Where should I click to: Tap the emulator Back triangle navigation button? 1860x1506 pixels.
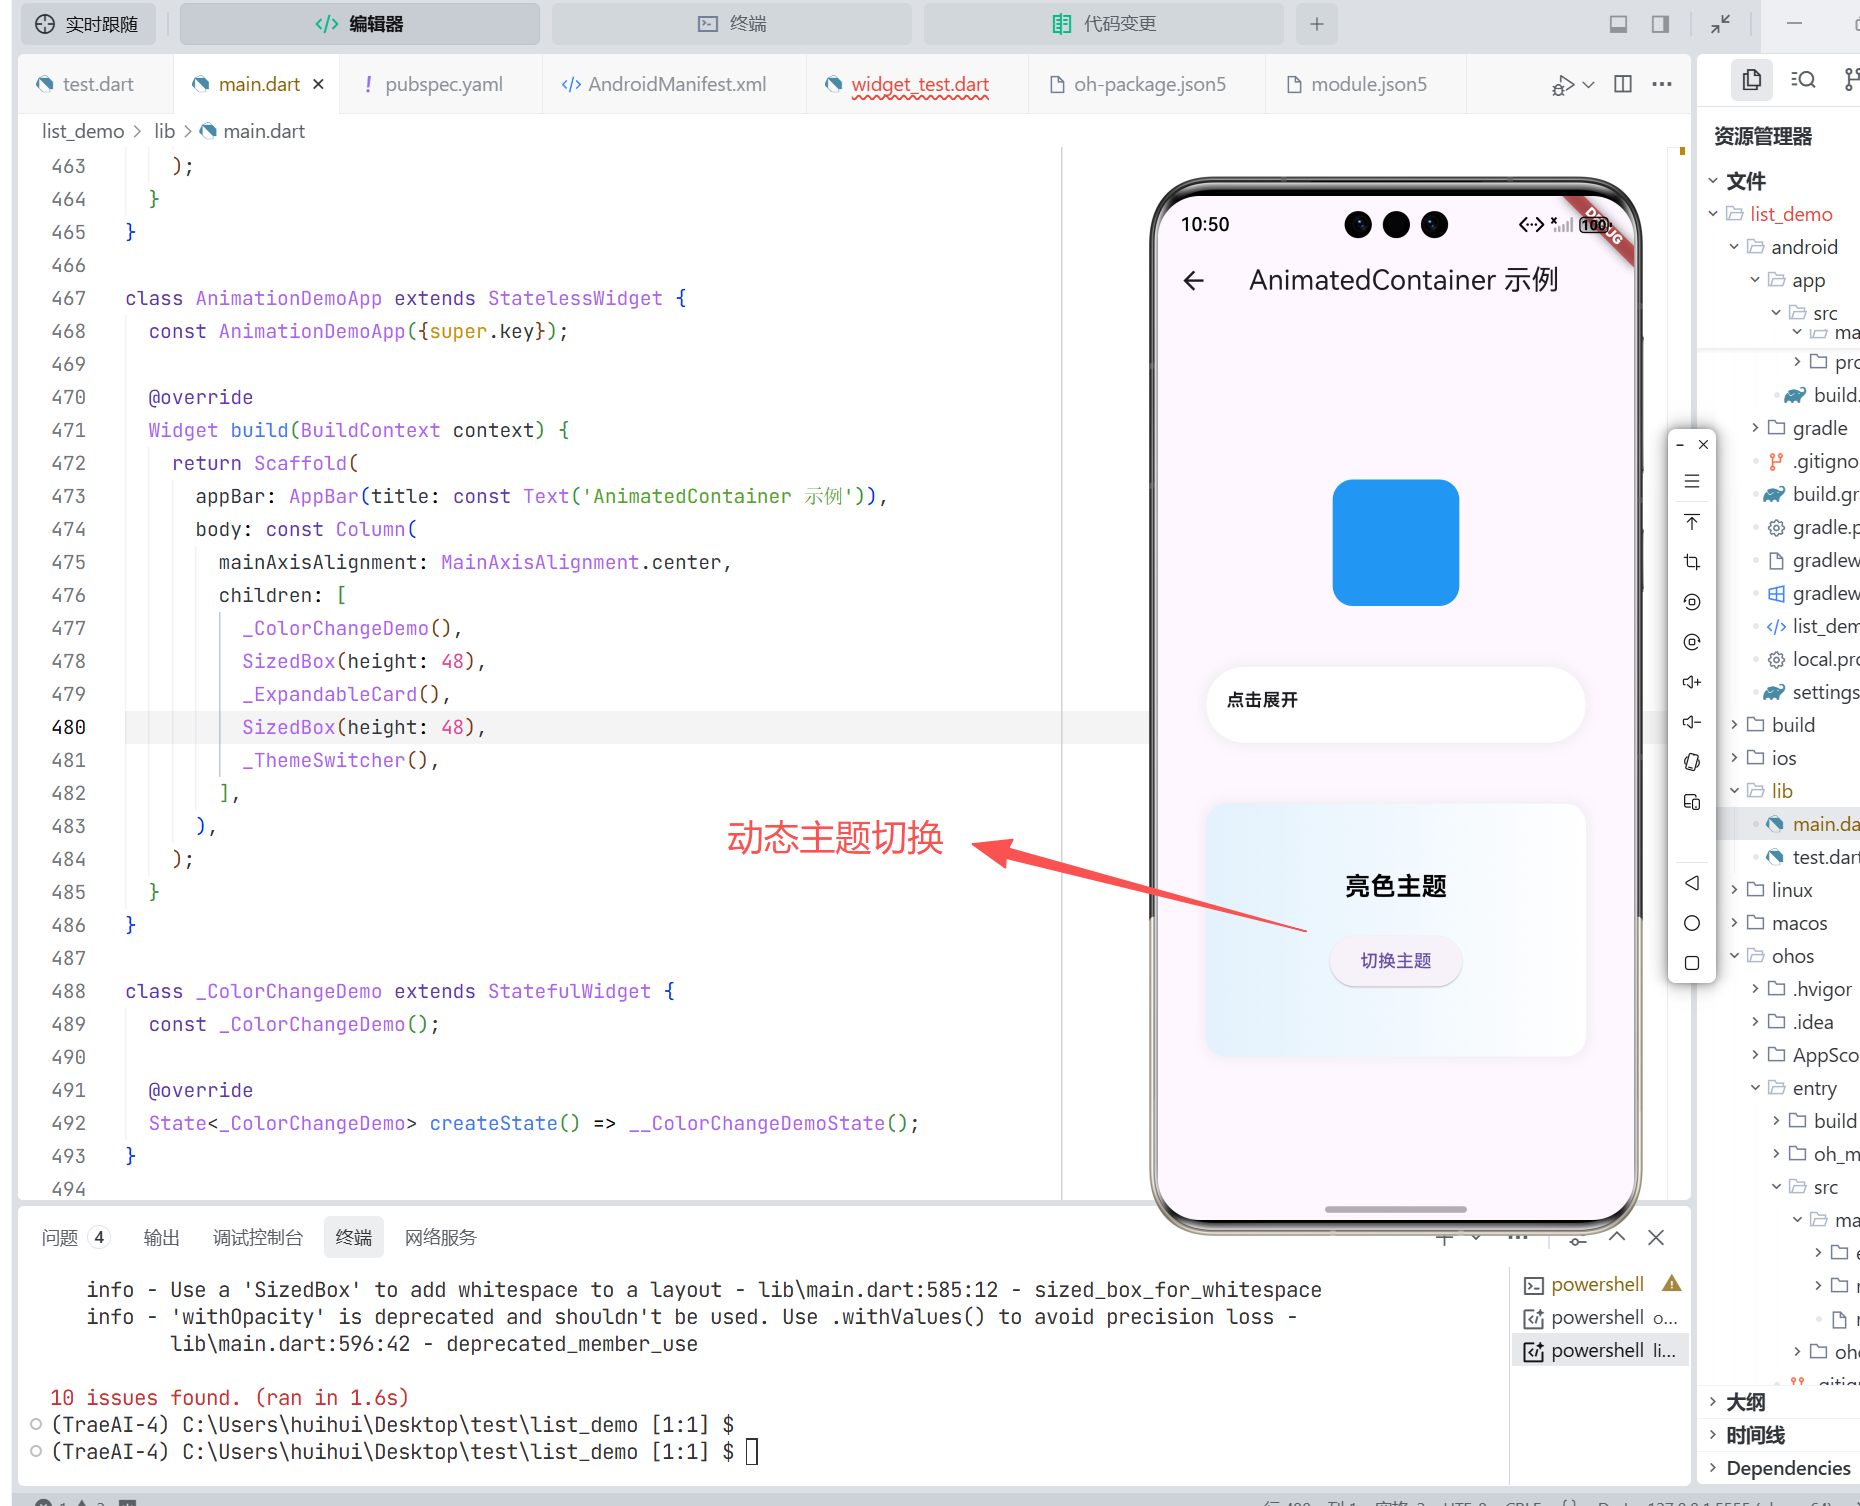point(1692,883)
